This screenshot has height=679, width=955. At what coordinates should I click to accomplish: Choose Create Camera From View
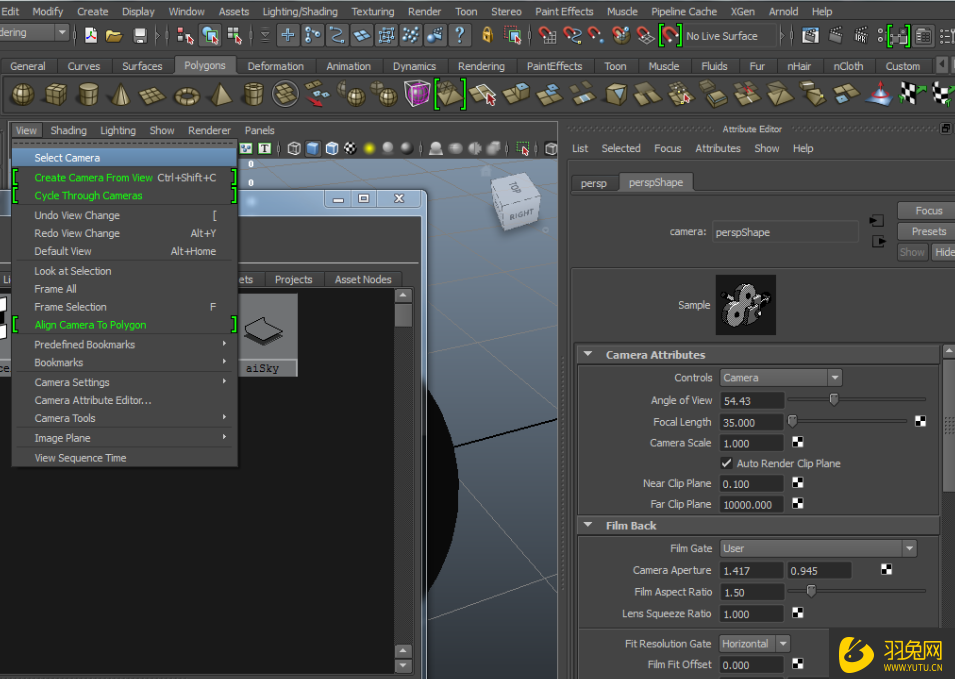point(124,177)
